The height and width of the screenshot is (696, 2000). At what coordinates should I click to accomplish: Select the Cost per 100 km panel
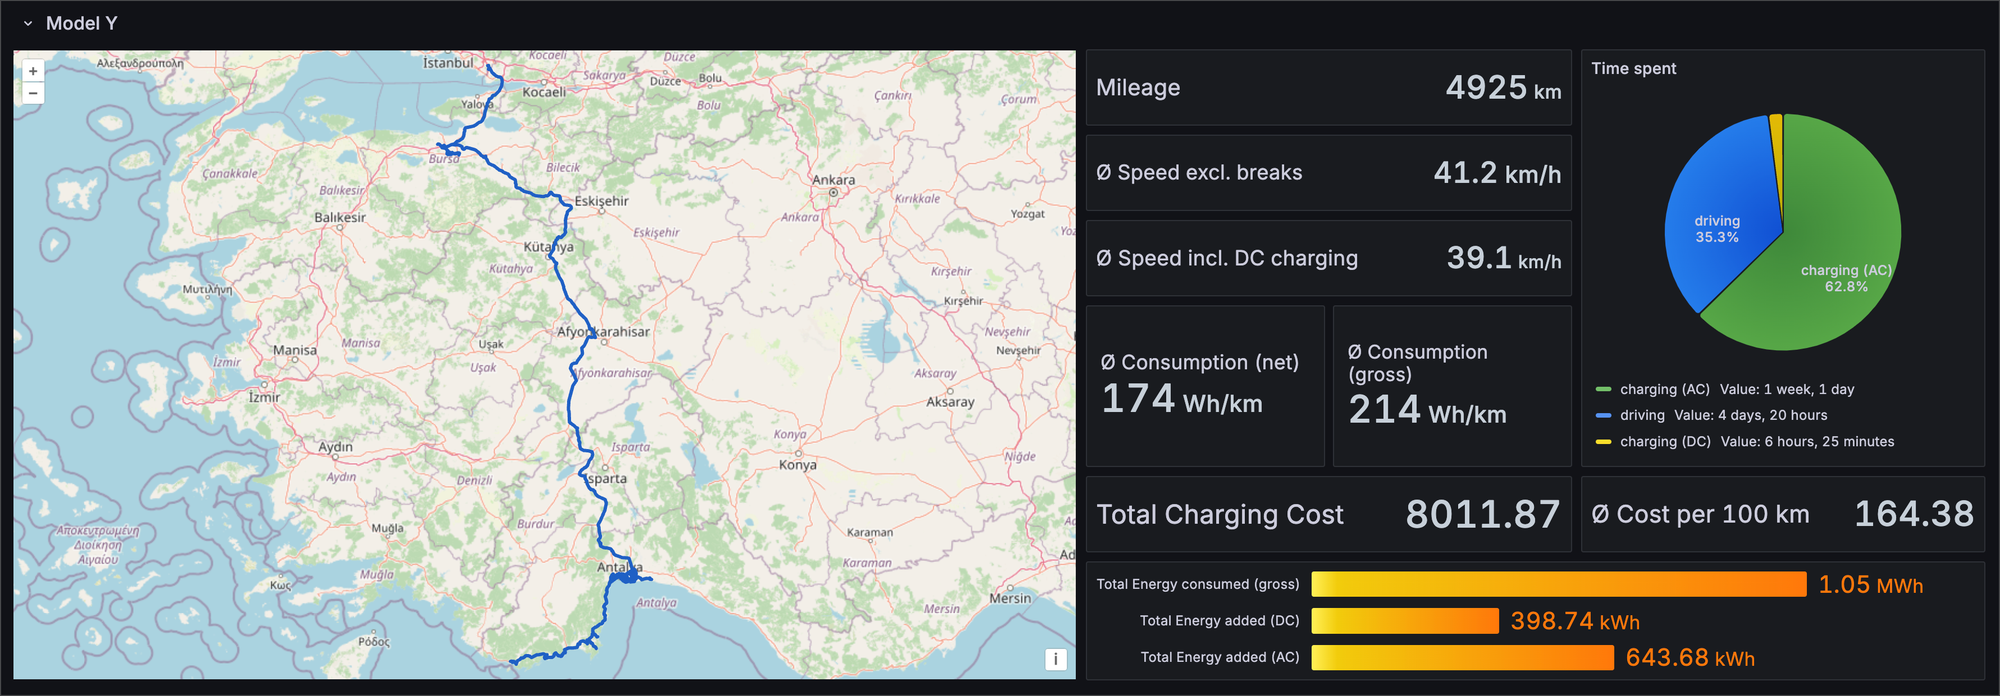[1782, 514]
